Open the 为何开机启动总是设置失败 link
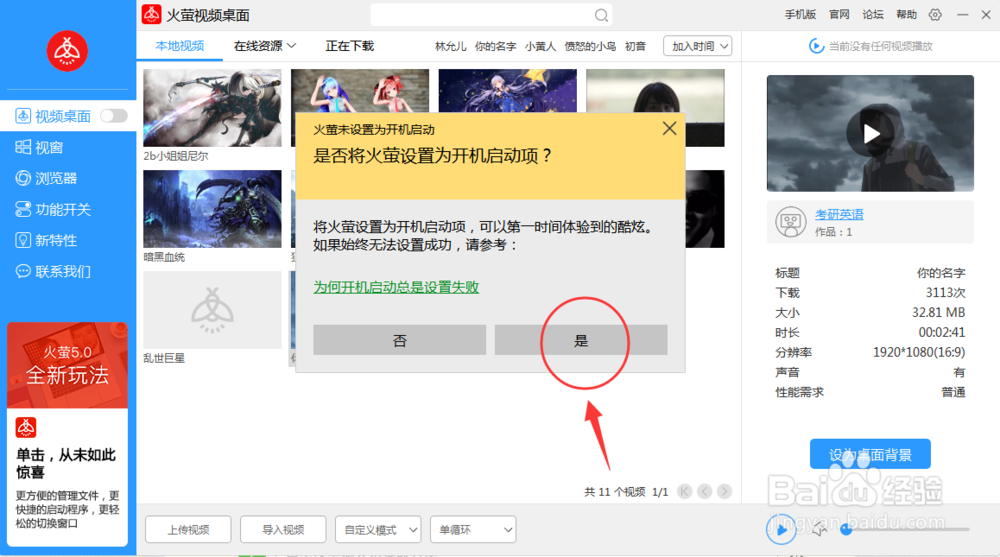 tap(396, 287)
